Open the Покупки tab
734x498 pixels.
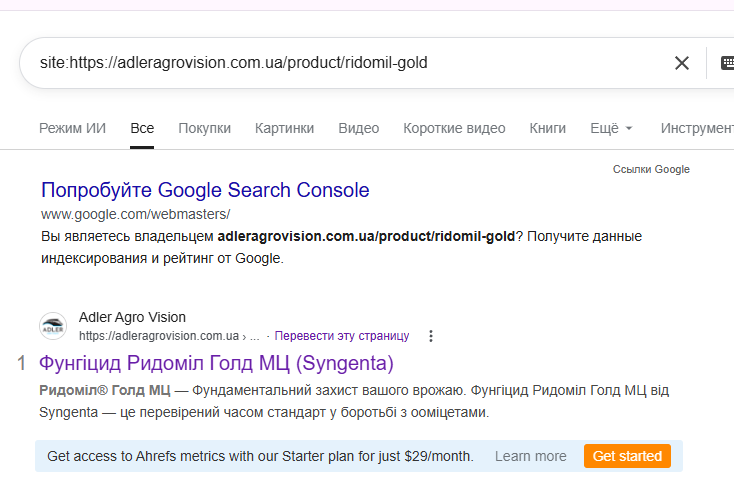205,128
